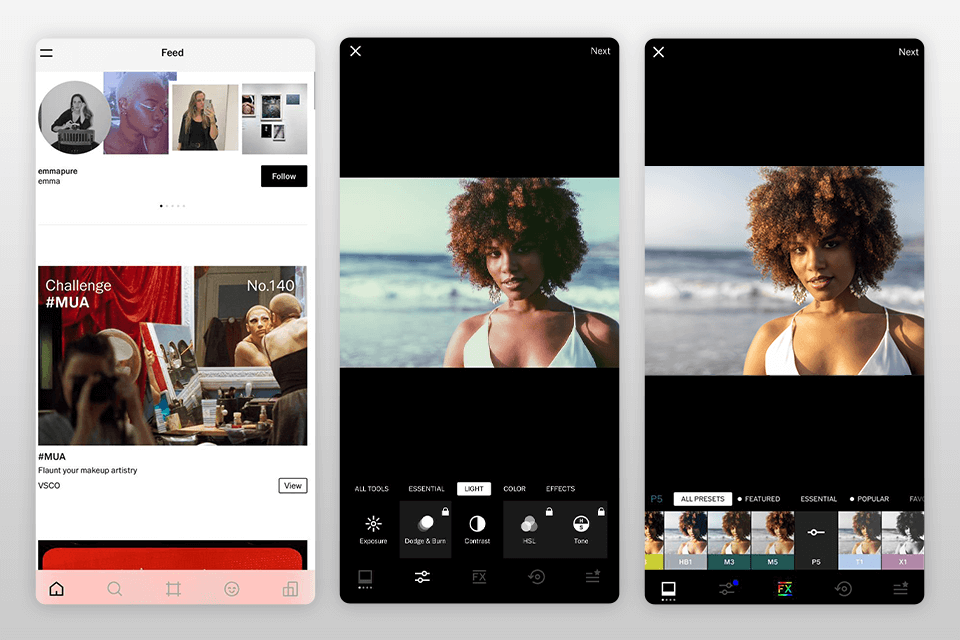Open the smiley profile icon in Feed bar
This screenshot has width=960, height=640.
[231, 589]
